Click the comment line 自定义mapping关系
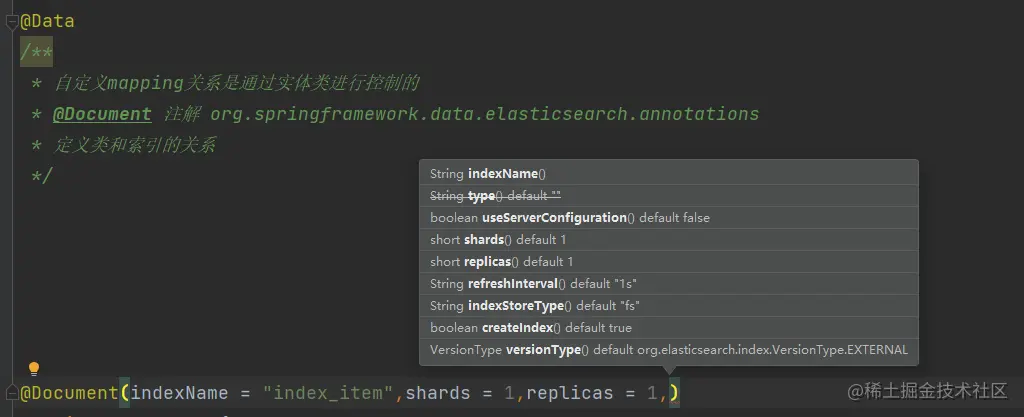This screenshot has height=417, width=1024. (x=236, y=84)
